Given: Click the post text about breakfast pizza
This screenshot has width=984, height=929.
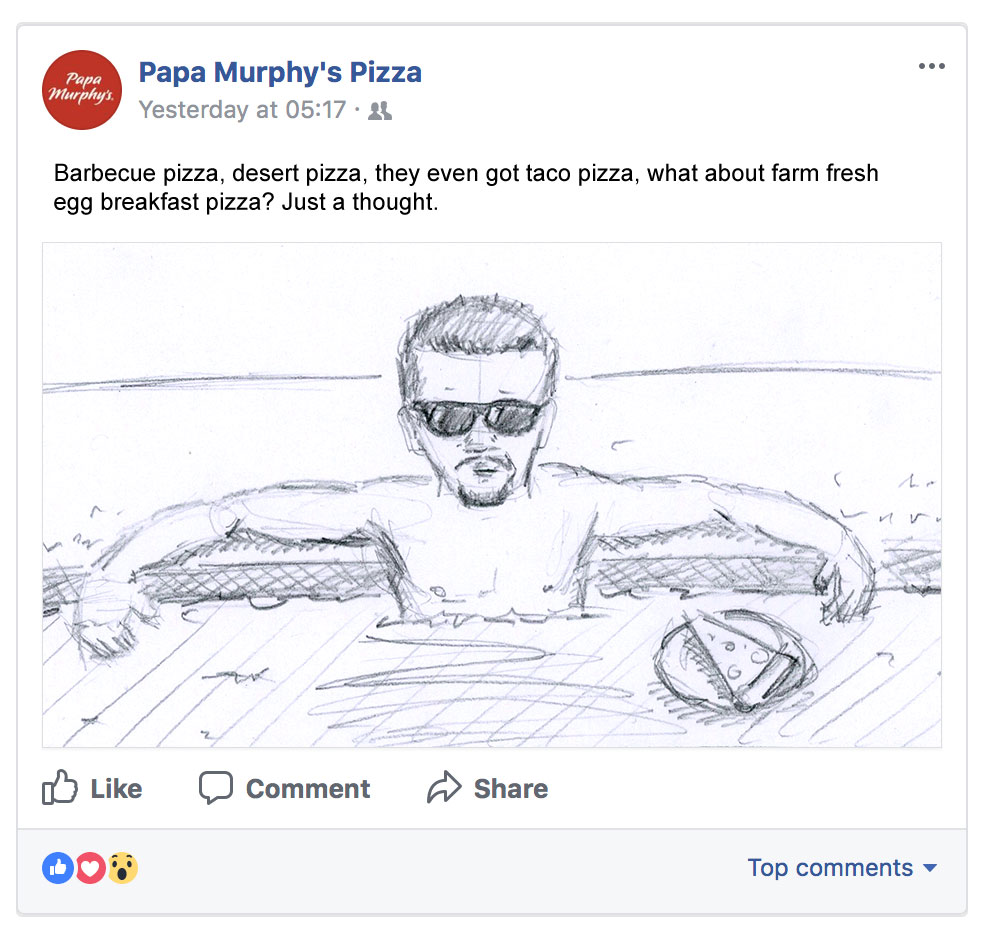Looking at the screenshot, I should click(466, 187).
